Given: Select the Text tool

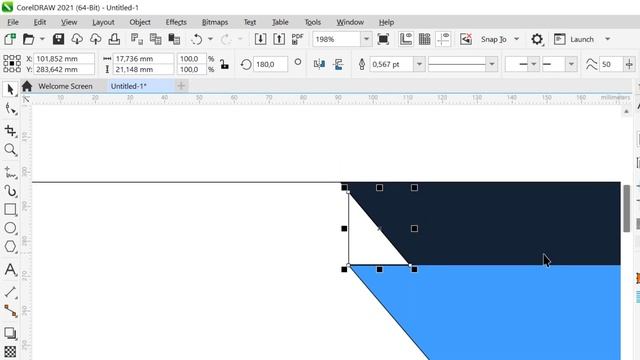Looking at the screenshot, I should click(10, 270).
